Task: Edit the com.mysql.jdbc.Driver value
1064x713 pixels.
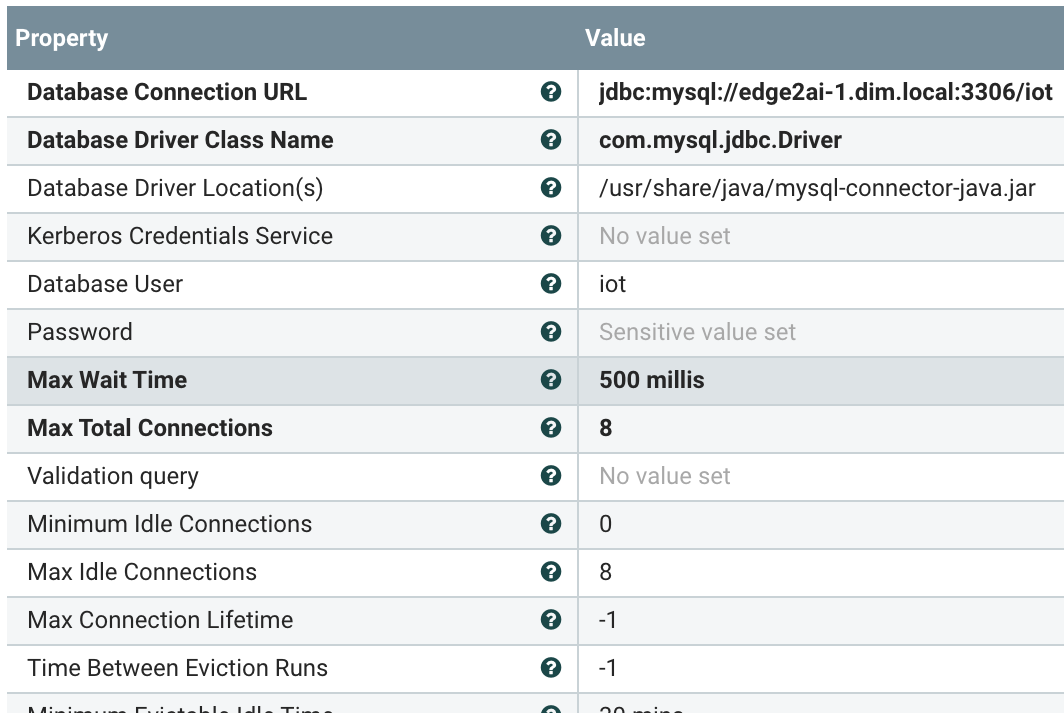Action: pyautogui.click(x=720, y=140)
